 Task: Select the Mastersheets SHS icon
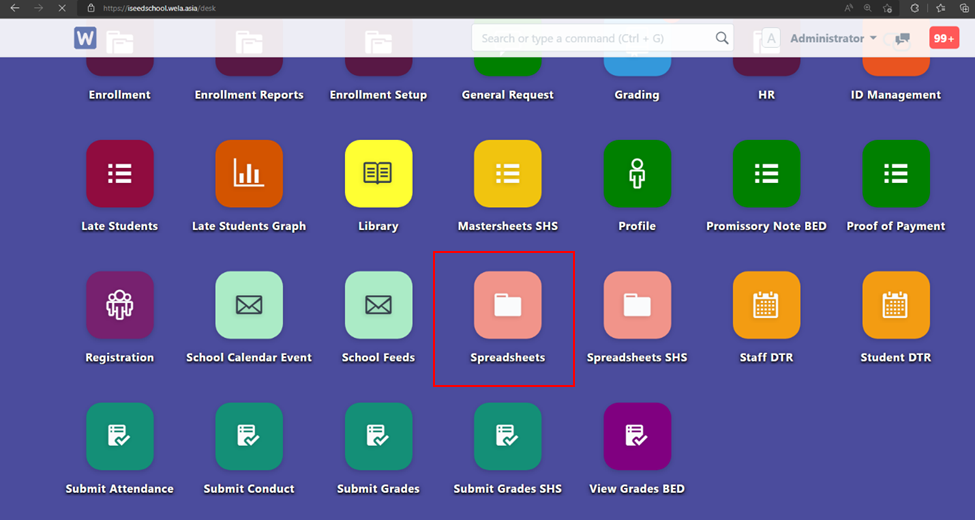[x=507, y=174]
